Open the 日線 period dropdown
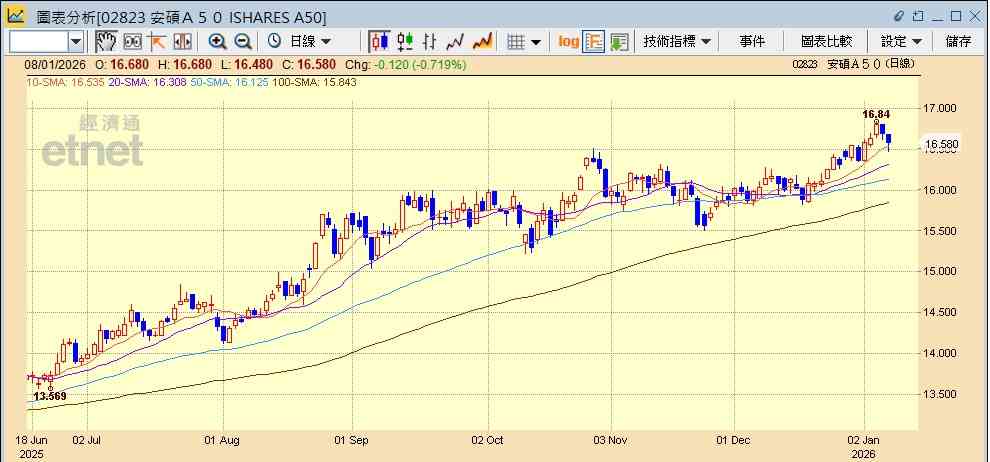The image size is (990, 462). tap(309, 42)
